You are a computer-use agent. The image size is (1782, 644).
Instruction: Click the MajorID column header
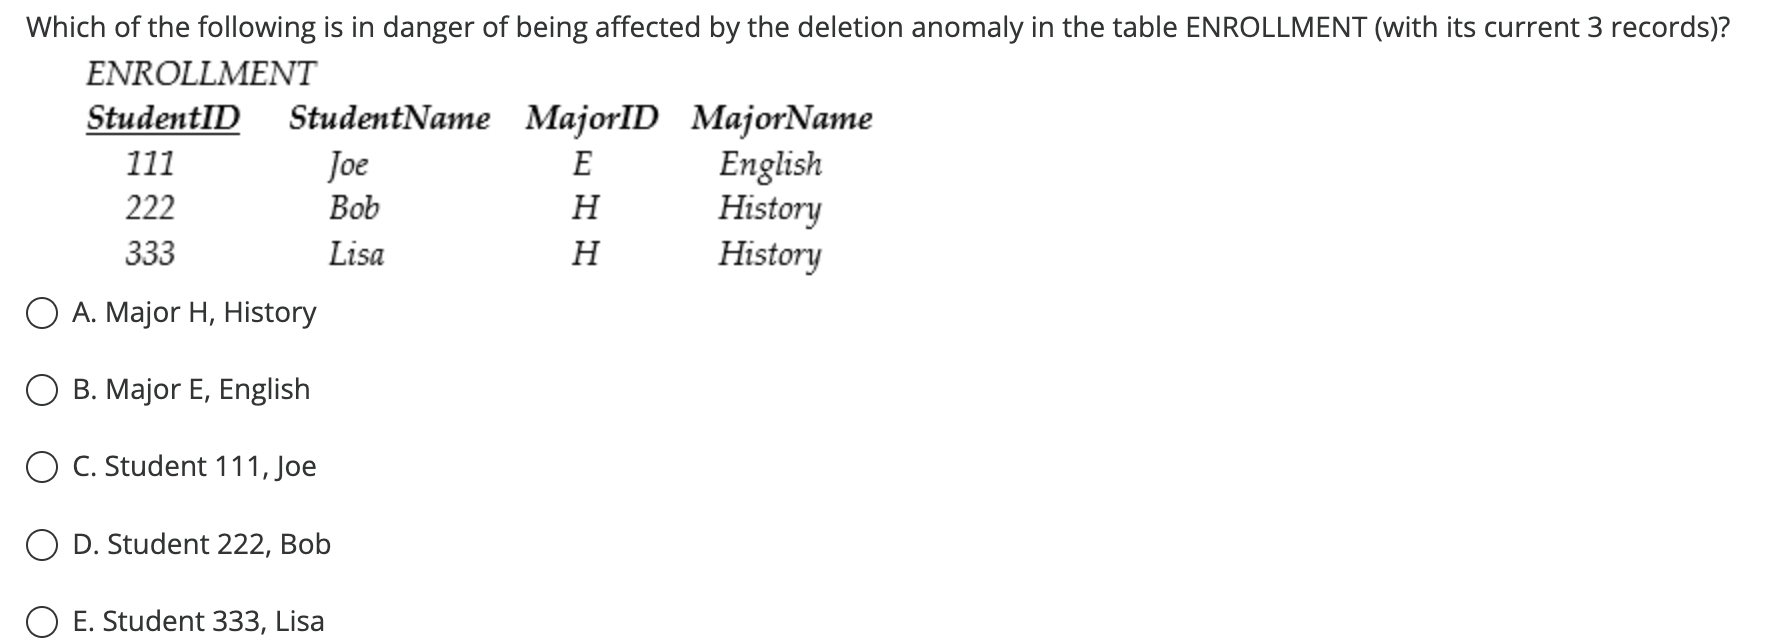tap(592, 118)
